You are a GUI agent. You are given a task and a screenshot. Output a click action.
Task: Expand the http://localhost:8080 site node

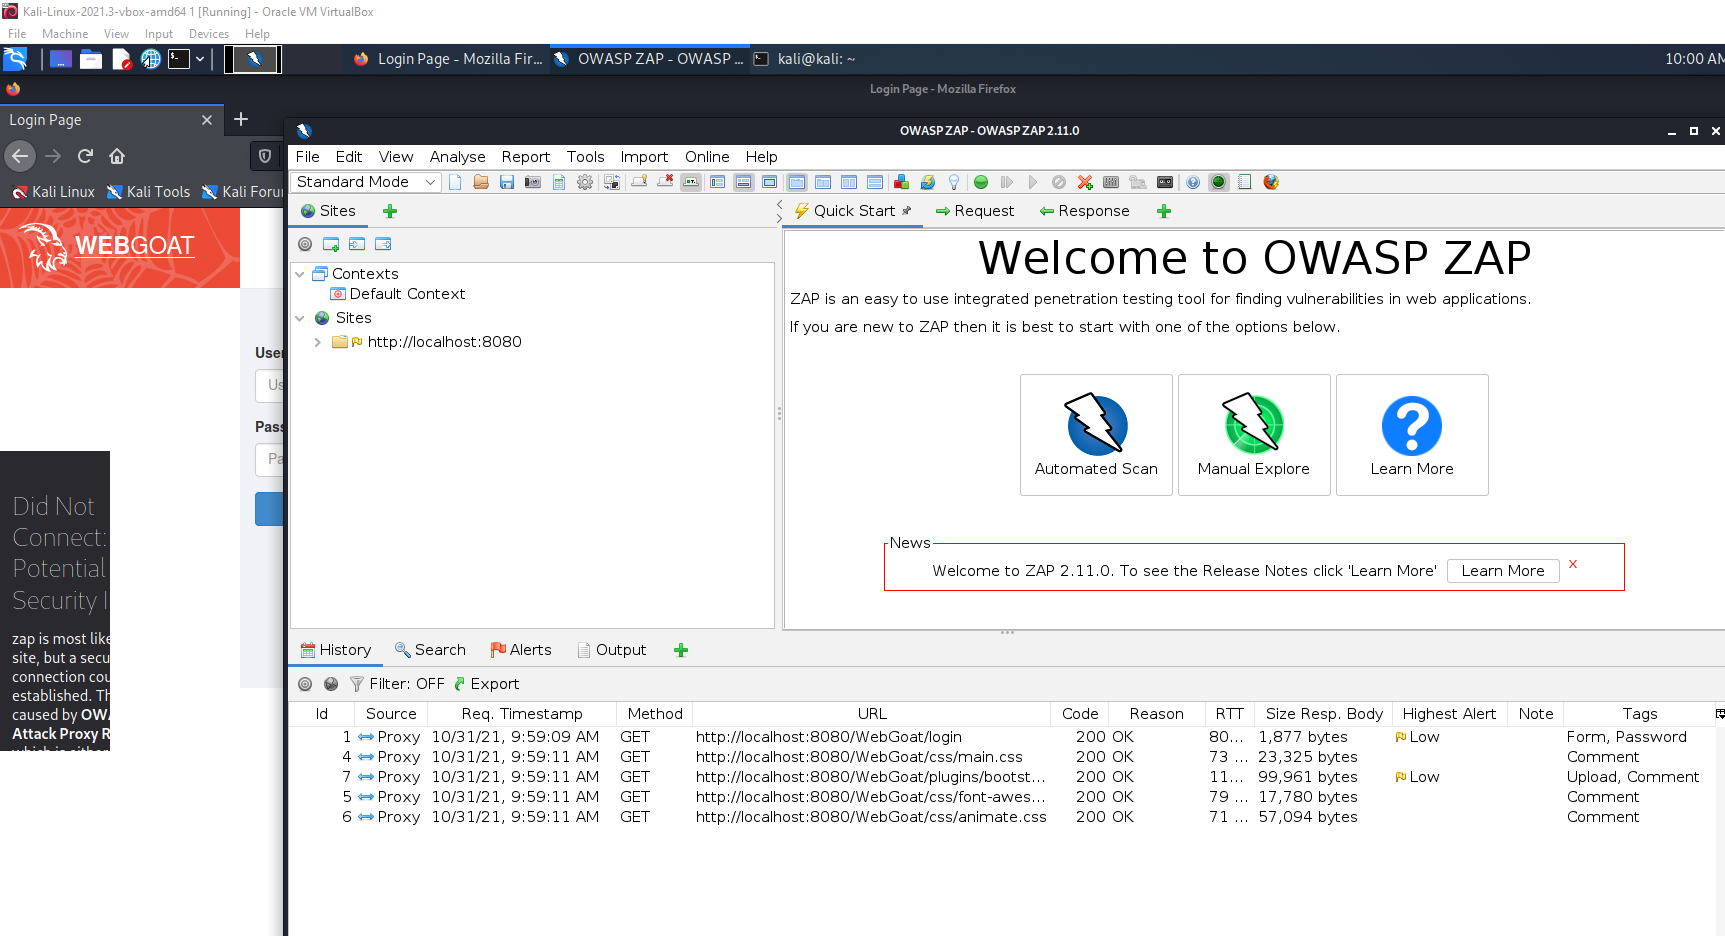318,342
